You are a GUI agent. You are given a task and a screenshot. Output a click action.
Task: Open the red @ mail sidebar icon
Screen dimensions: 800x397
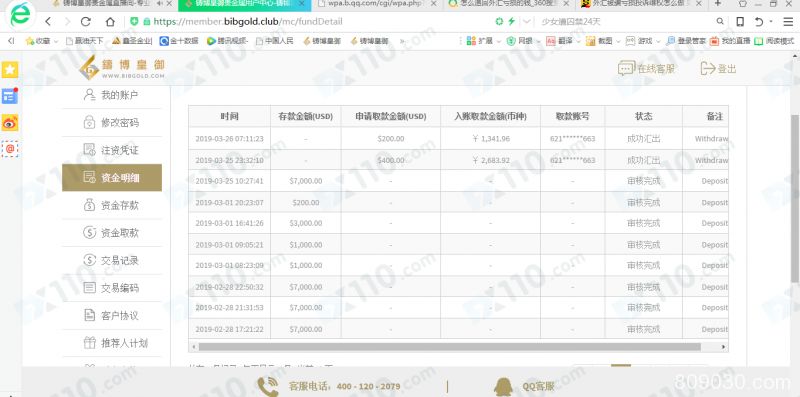coord(10,149)
